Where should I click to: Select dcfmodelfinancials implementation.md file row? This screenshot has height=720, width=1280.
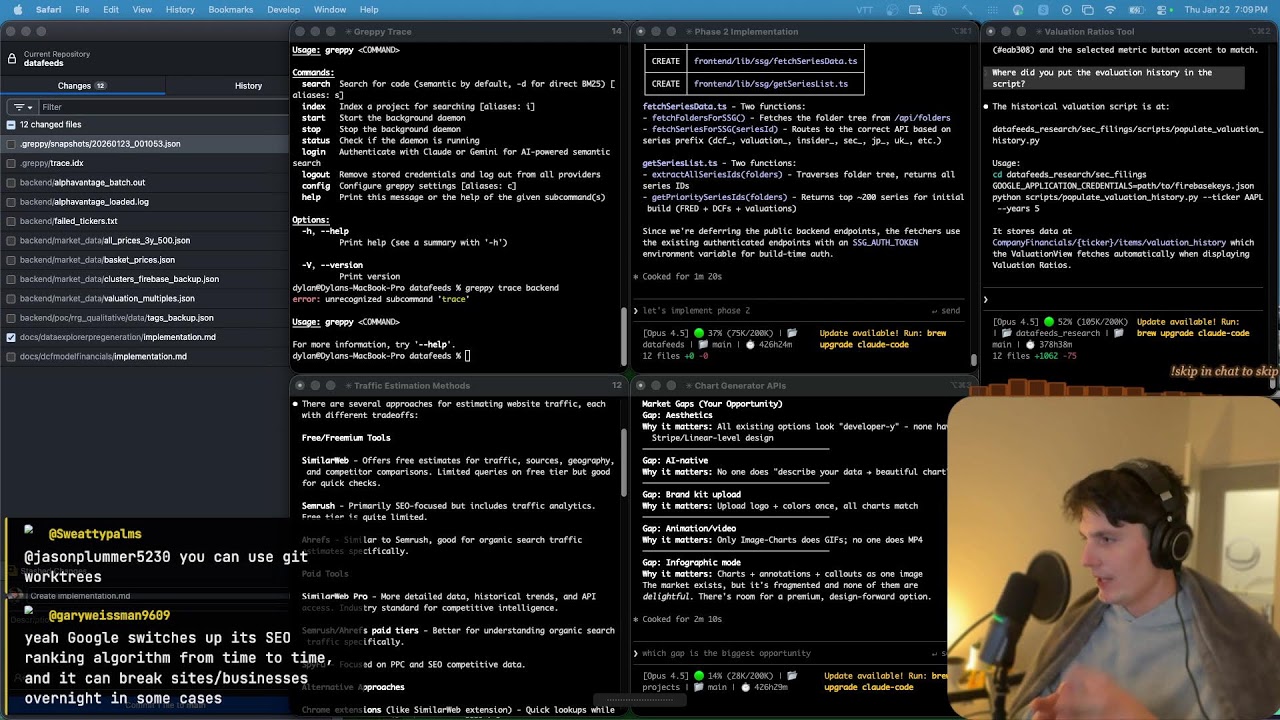click(x=146, y=356)
